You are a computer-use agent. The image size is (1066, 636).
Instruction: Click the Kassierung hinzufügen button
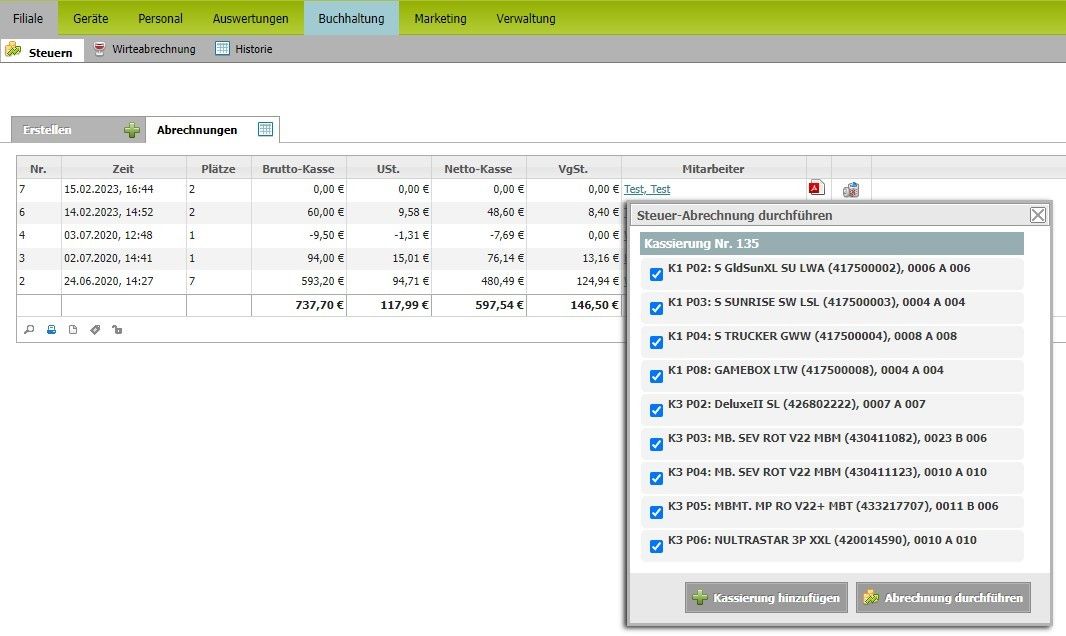[766, 598]
